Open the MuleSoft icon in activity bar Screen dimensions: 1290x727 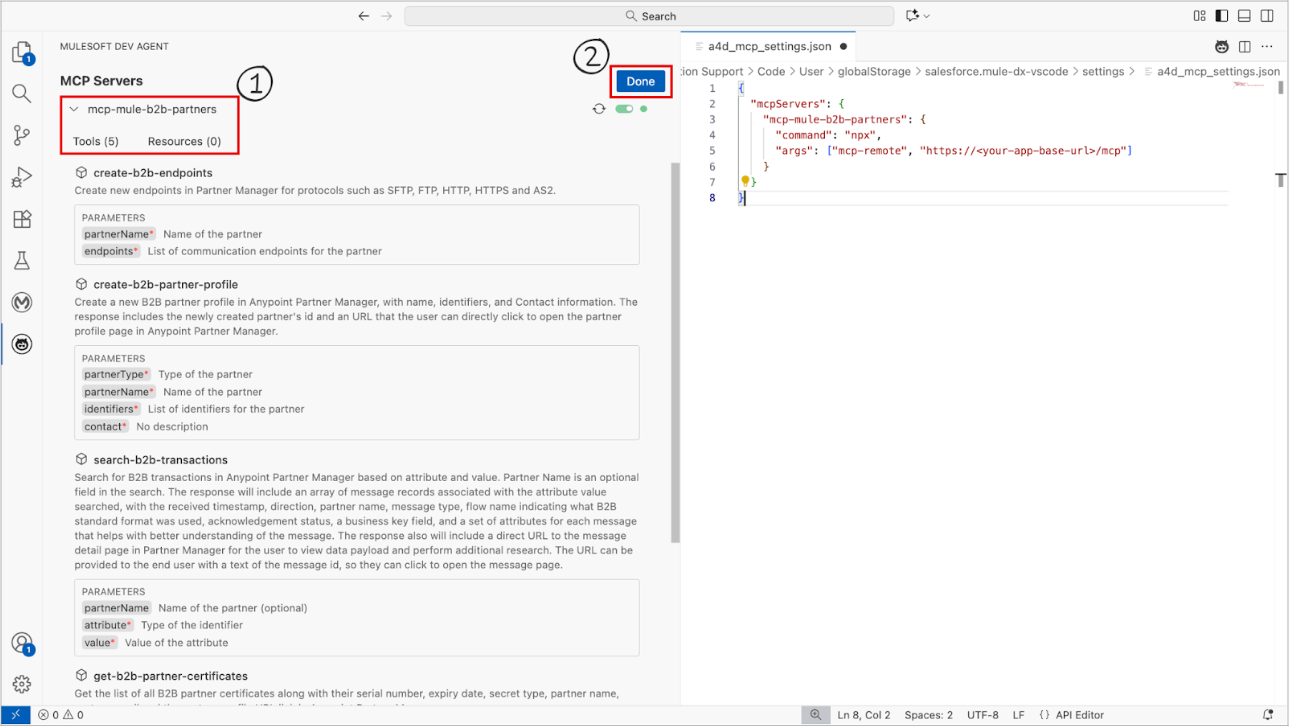pos(21,302)
